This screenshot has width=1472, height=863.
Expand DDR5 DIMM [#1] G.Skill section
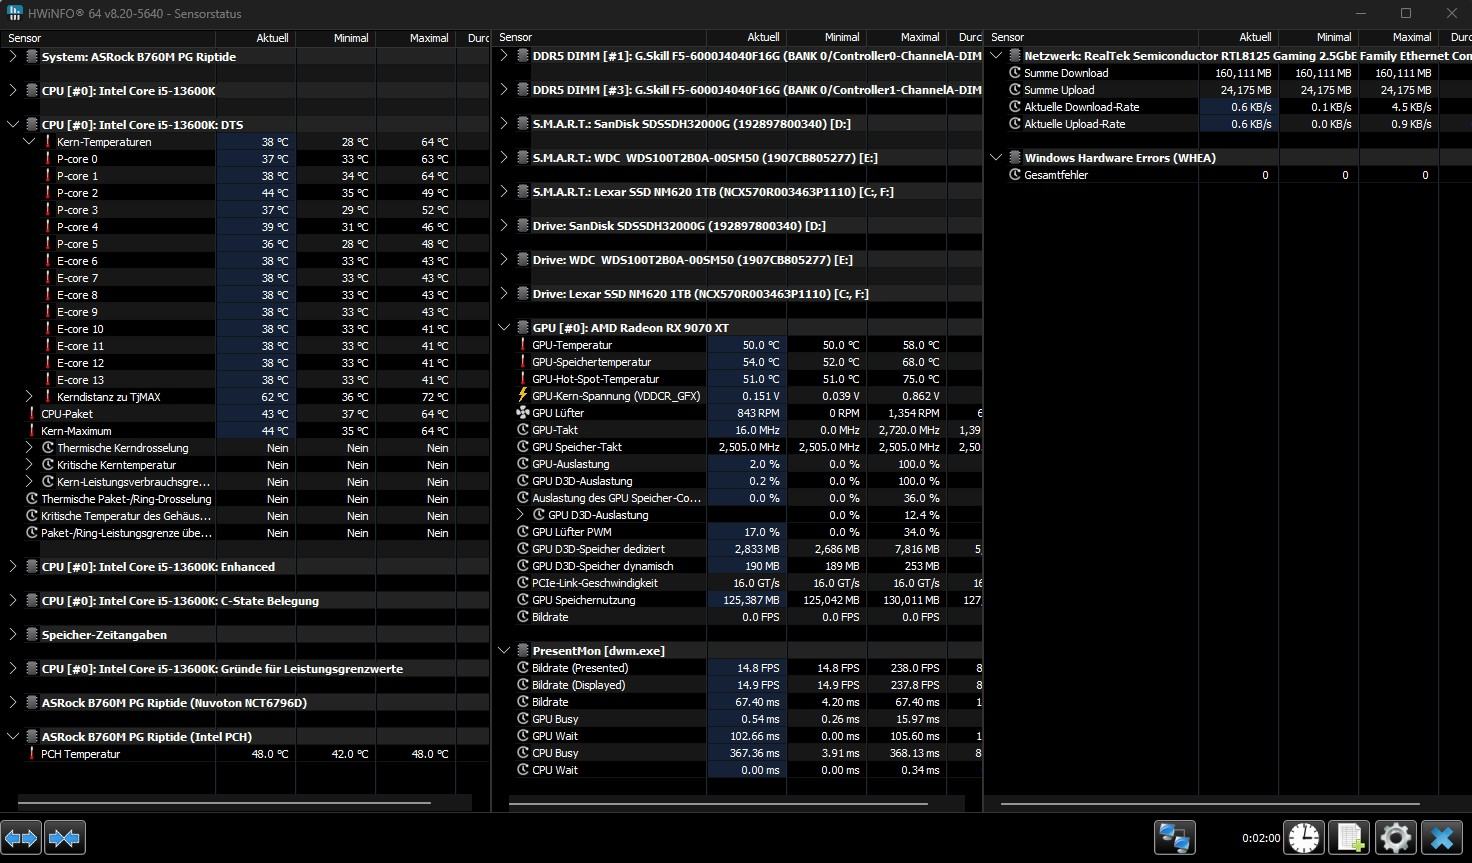pyautogui.click(x=504, y=56)
